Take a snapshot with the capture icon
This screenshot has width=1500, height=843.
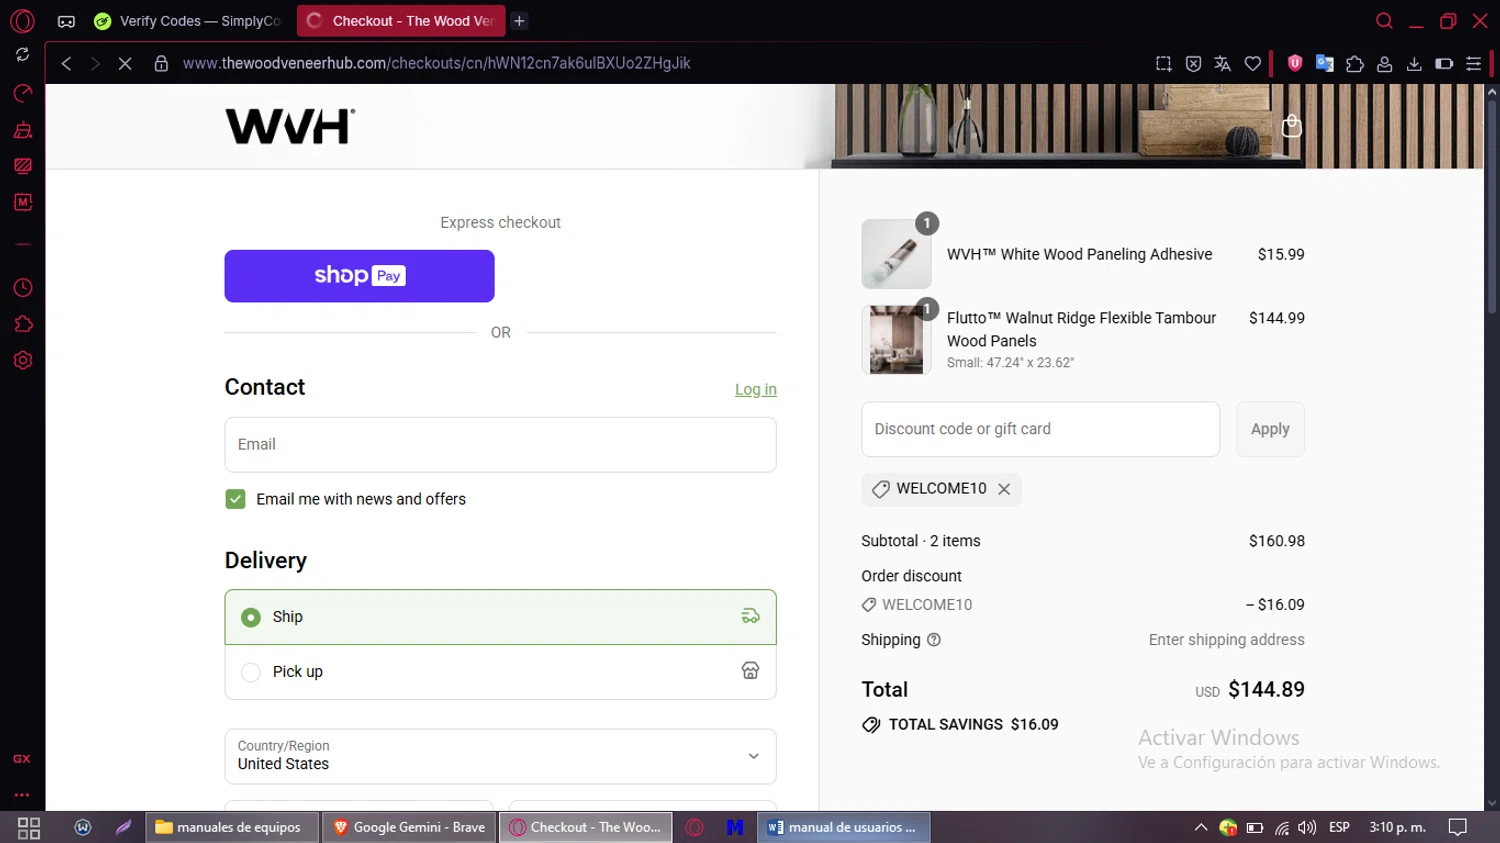(1163, 63)
